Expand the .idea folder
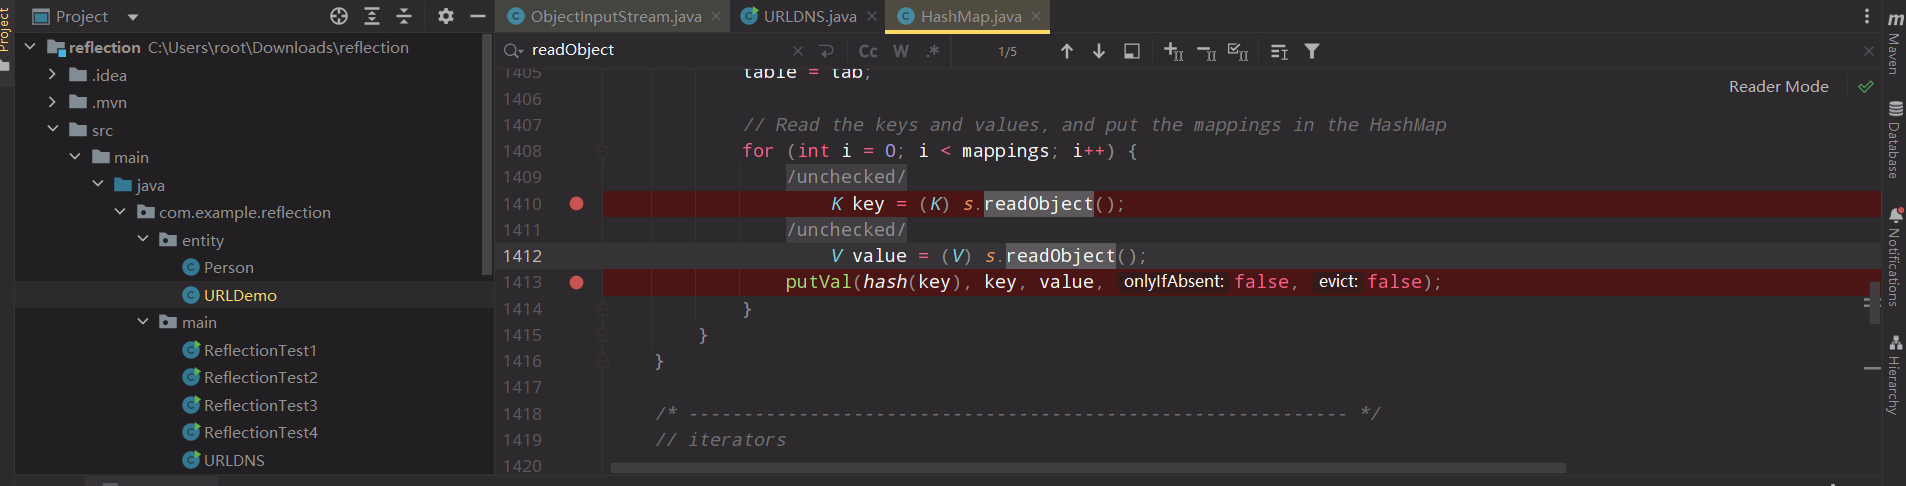This screenshot has width=1906, height=486. point(52,75)
